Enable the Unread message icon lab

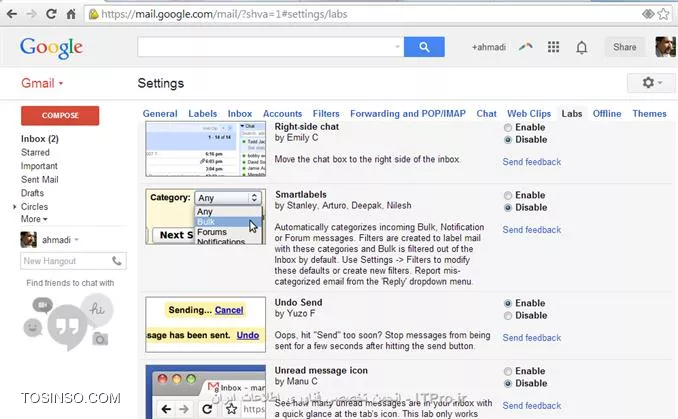(508, 371)
